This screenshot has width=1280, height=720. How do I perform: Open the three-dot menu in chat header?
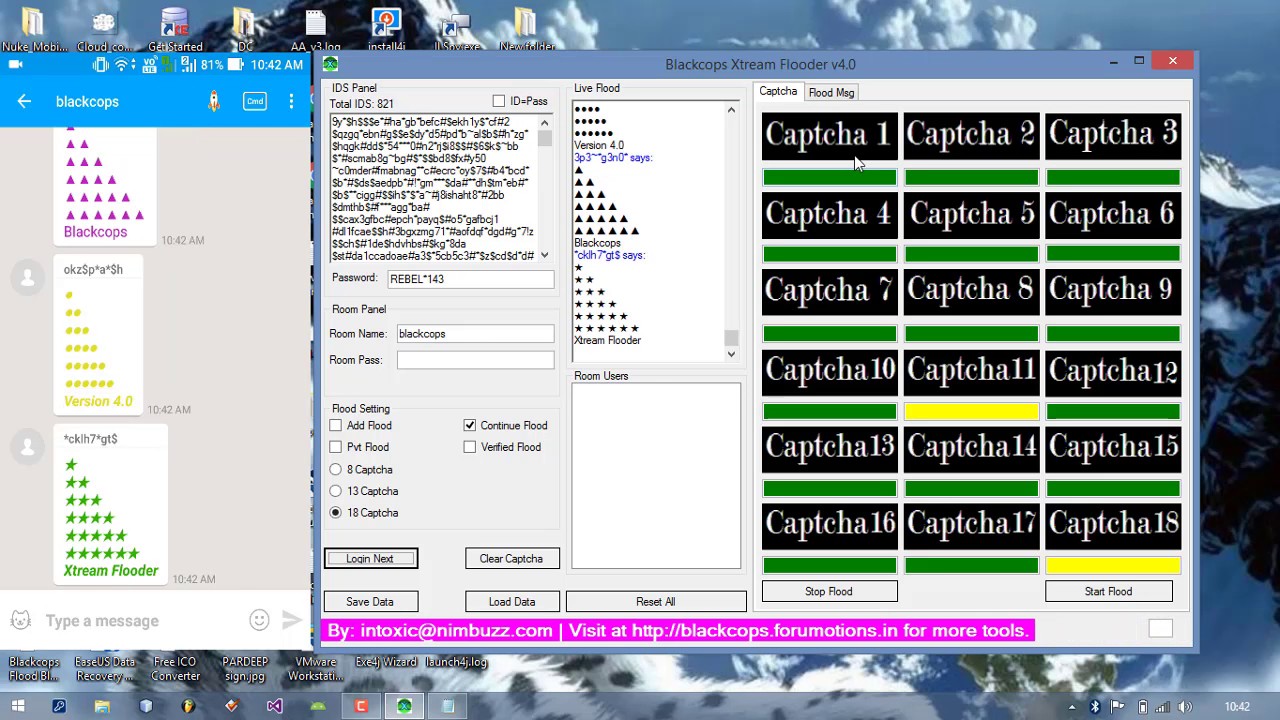291,101
